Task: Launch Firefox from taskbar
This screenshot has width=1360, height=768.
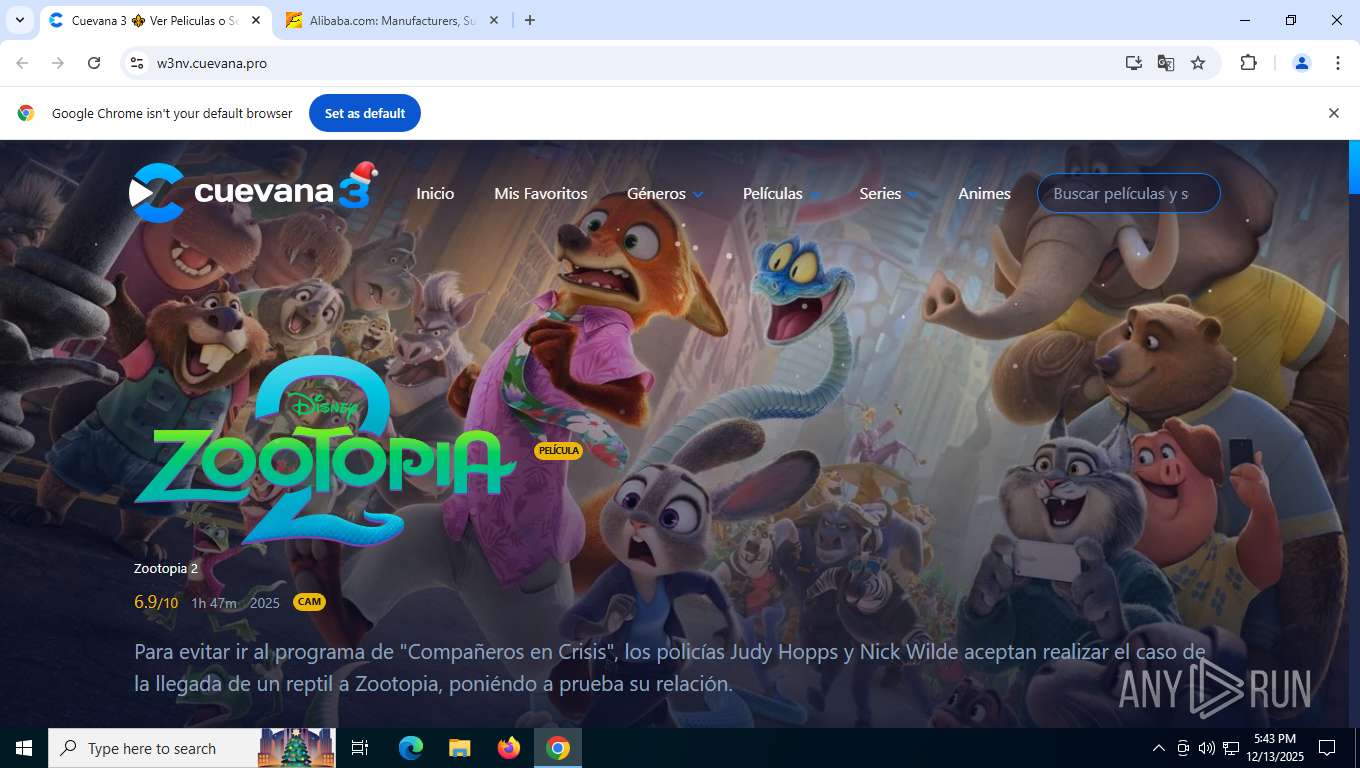Action: [509, 748]
